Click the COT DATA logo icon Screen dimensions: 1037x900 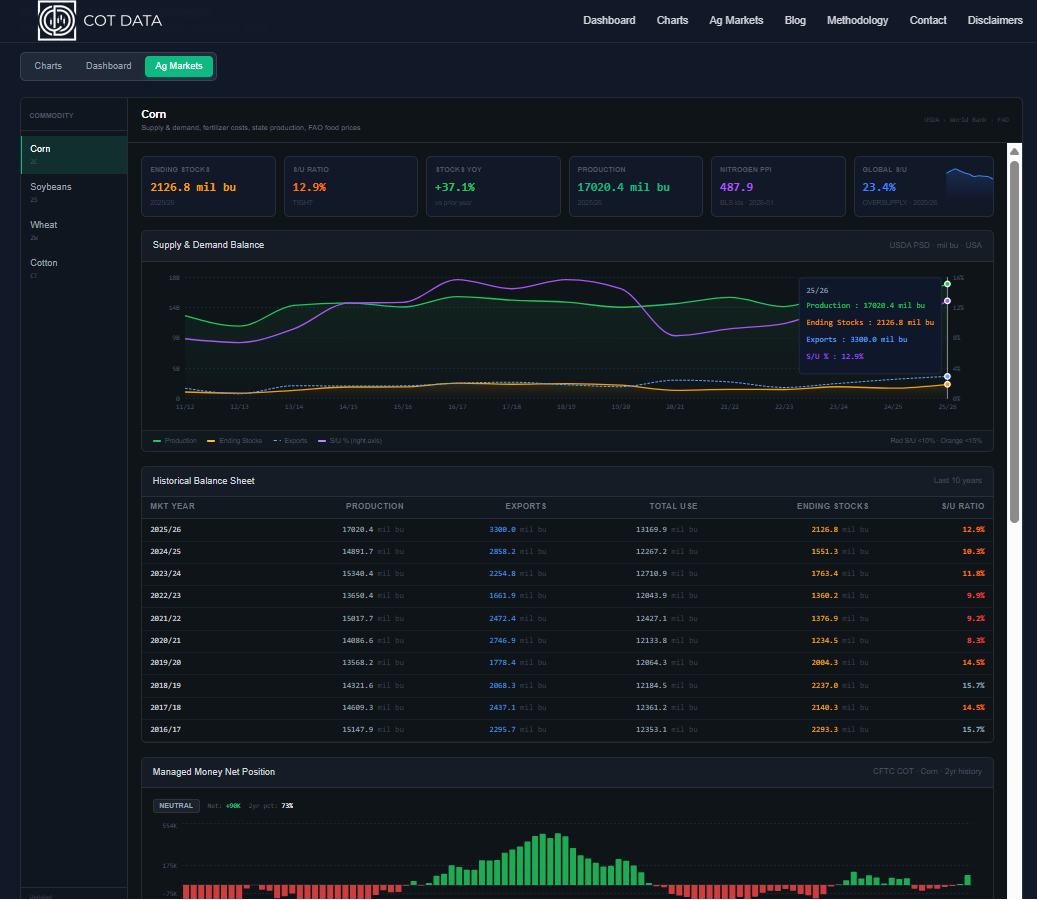pyautogui.click(x=56, y=20)
